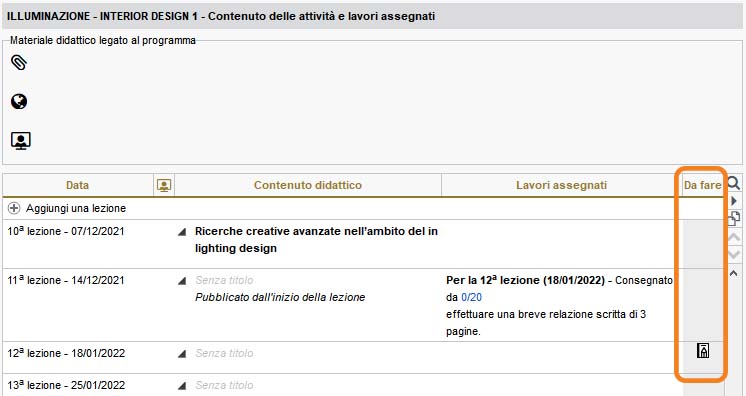
Task: Click the right-pointing arrow on the sidebar
Action: 734,201
